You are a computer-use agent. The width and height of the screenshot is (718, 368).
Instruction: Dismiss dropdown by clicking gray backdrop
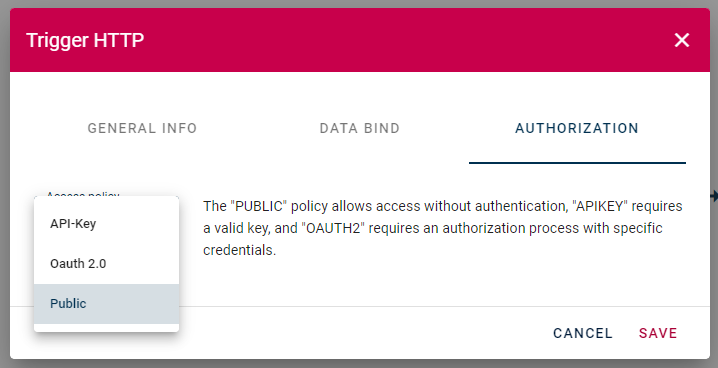pyautogui.click(x=5, y=183)
